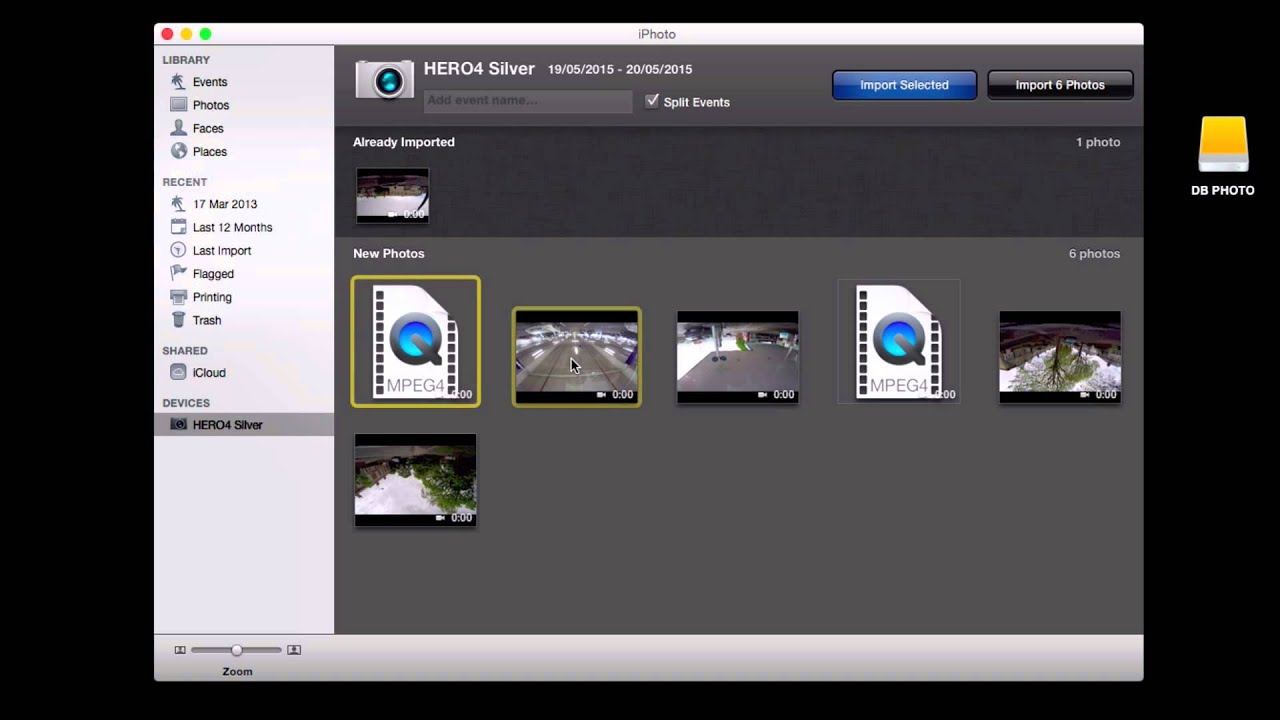Select Photos label in the sidebar
The width and height of the screenshot is (1280, 720).
pyautogui.click(x=211, y=105)
